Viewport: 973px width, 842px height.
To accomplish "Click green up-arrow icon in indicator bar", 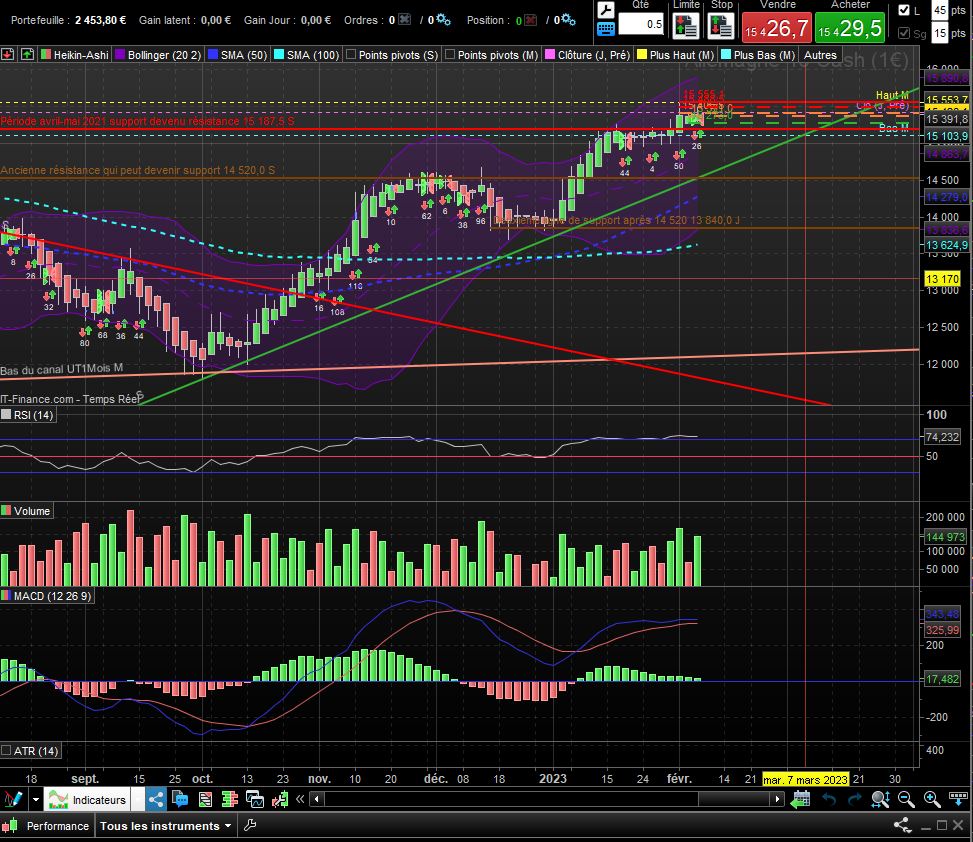I will click(27, 55).
